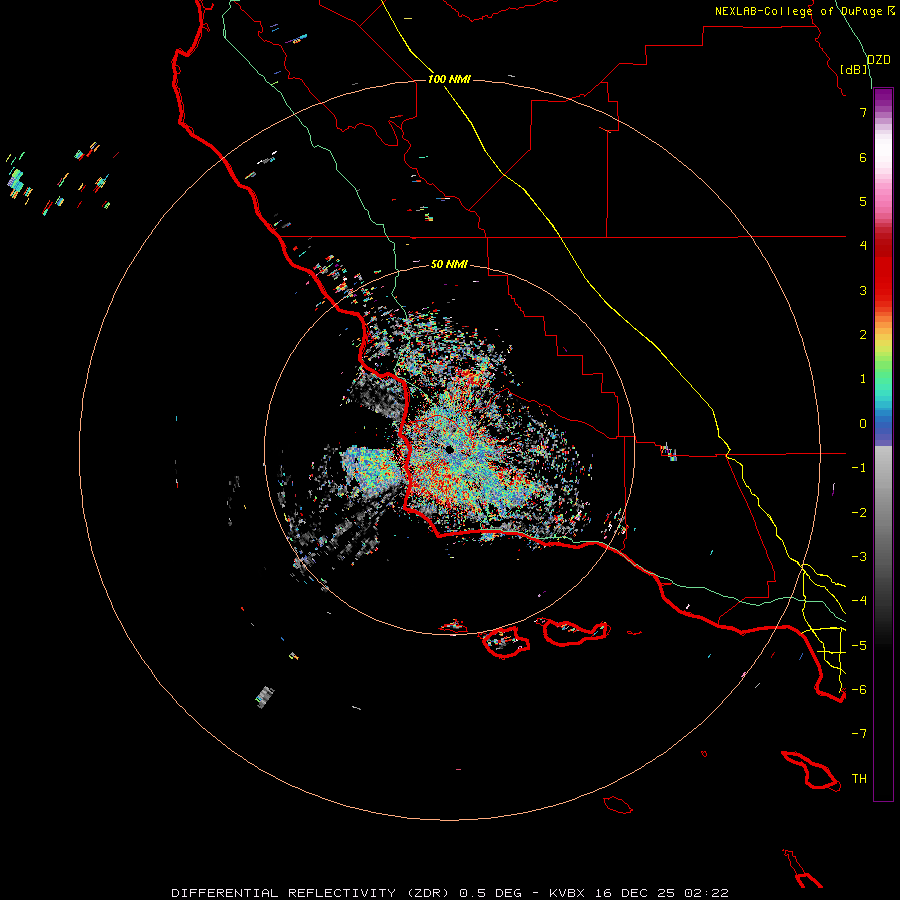Screen dimensions: 900x900
Task: Click the "NEXLAB-College of DuPage" credit text
Action: pos(798,11)
